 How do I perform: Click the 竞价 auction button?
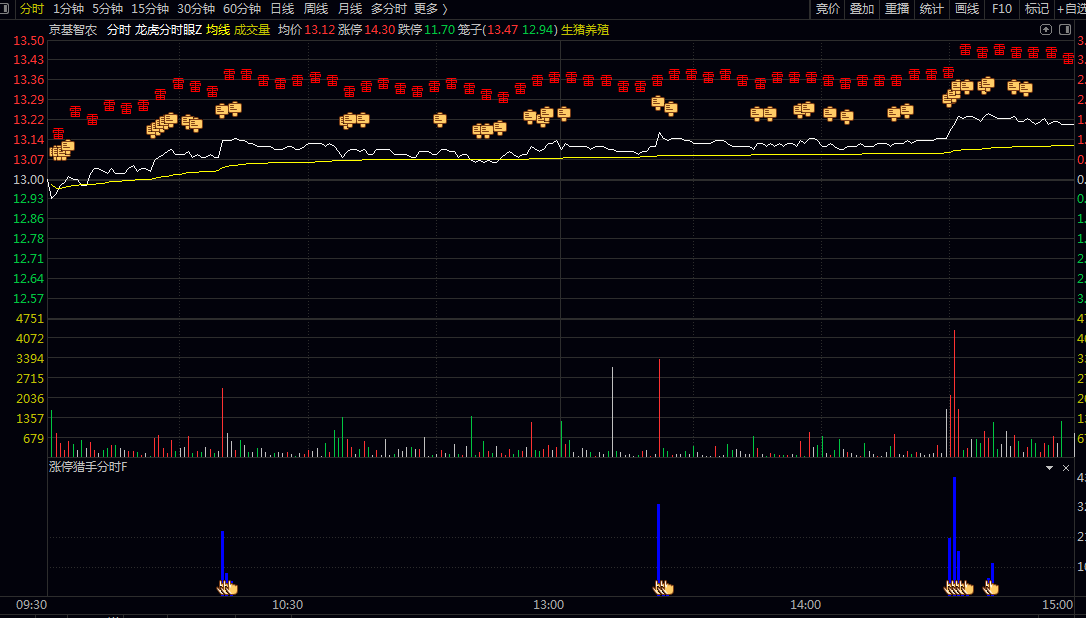coord(828,9)
